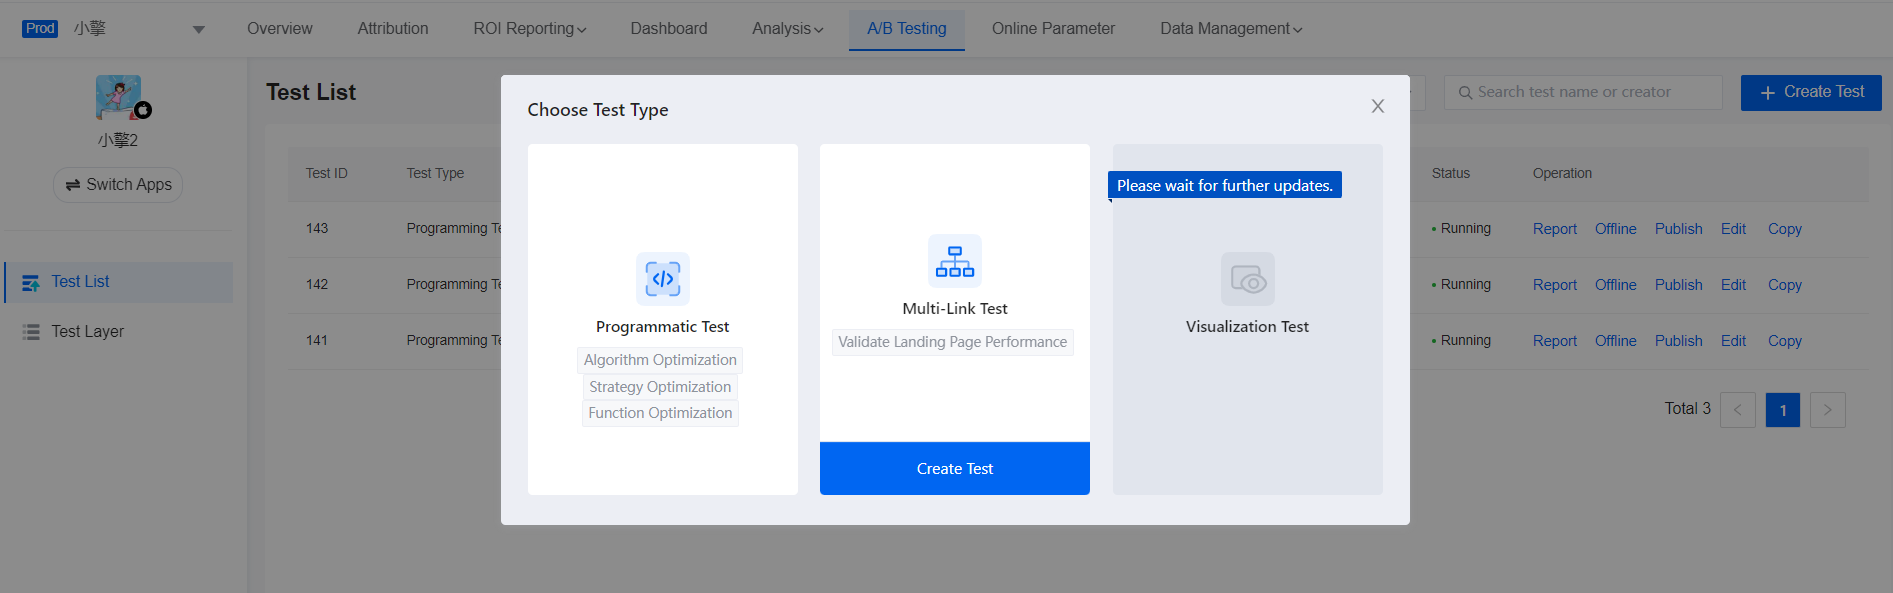Click the search magnifier icon

(1465, 93)
